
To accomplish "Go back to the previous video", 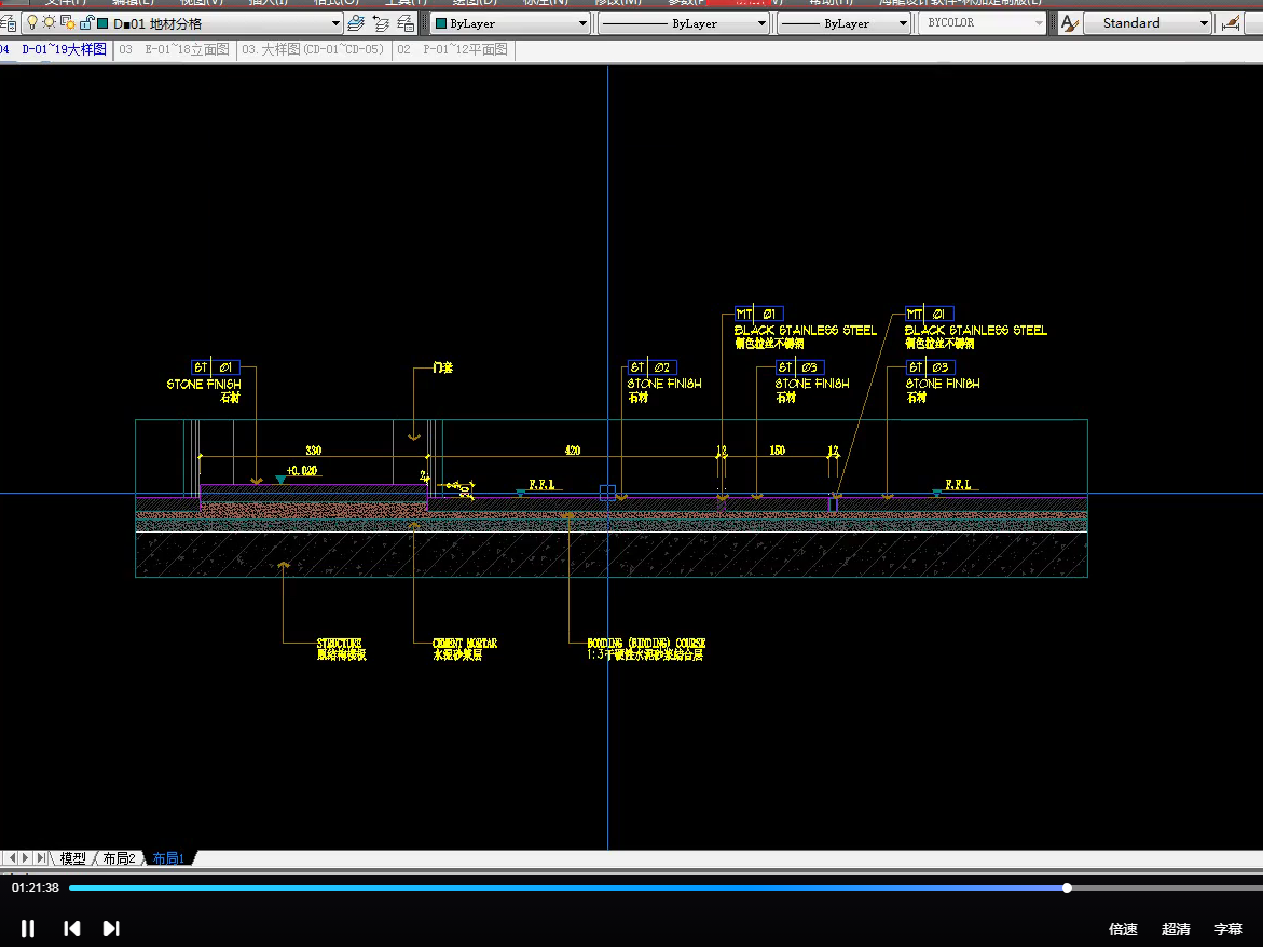I will coord(72,928).
